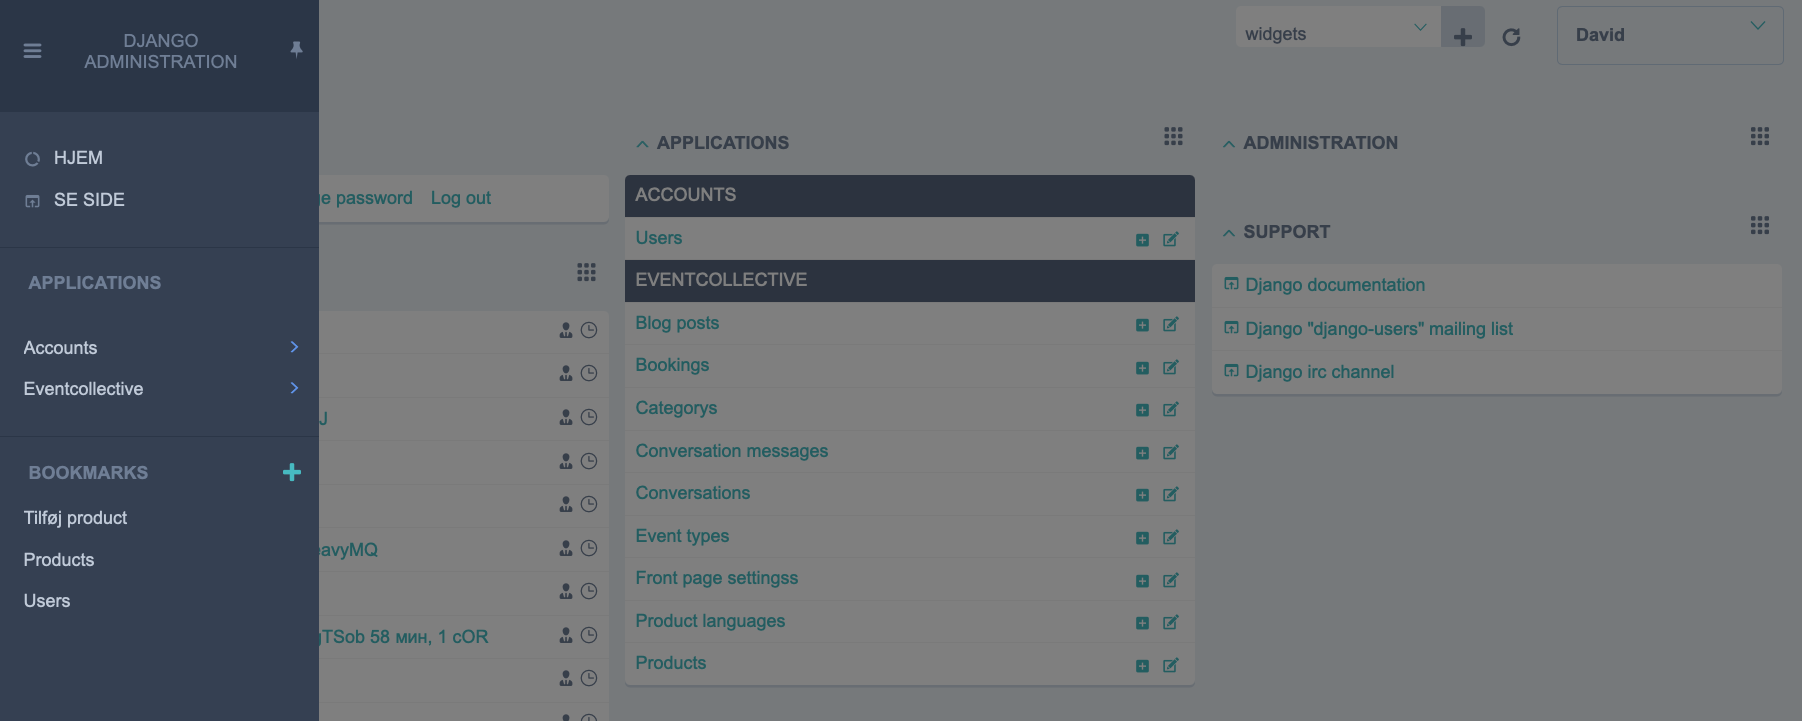Expand the Accounts sidebar submenu
1802x721 pixels.
click(294, 347)
